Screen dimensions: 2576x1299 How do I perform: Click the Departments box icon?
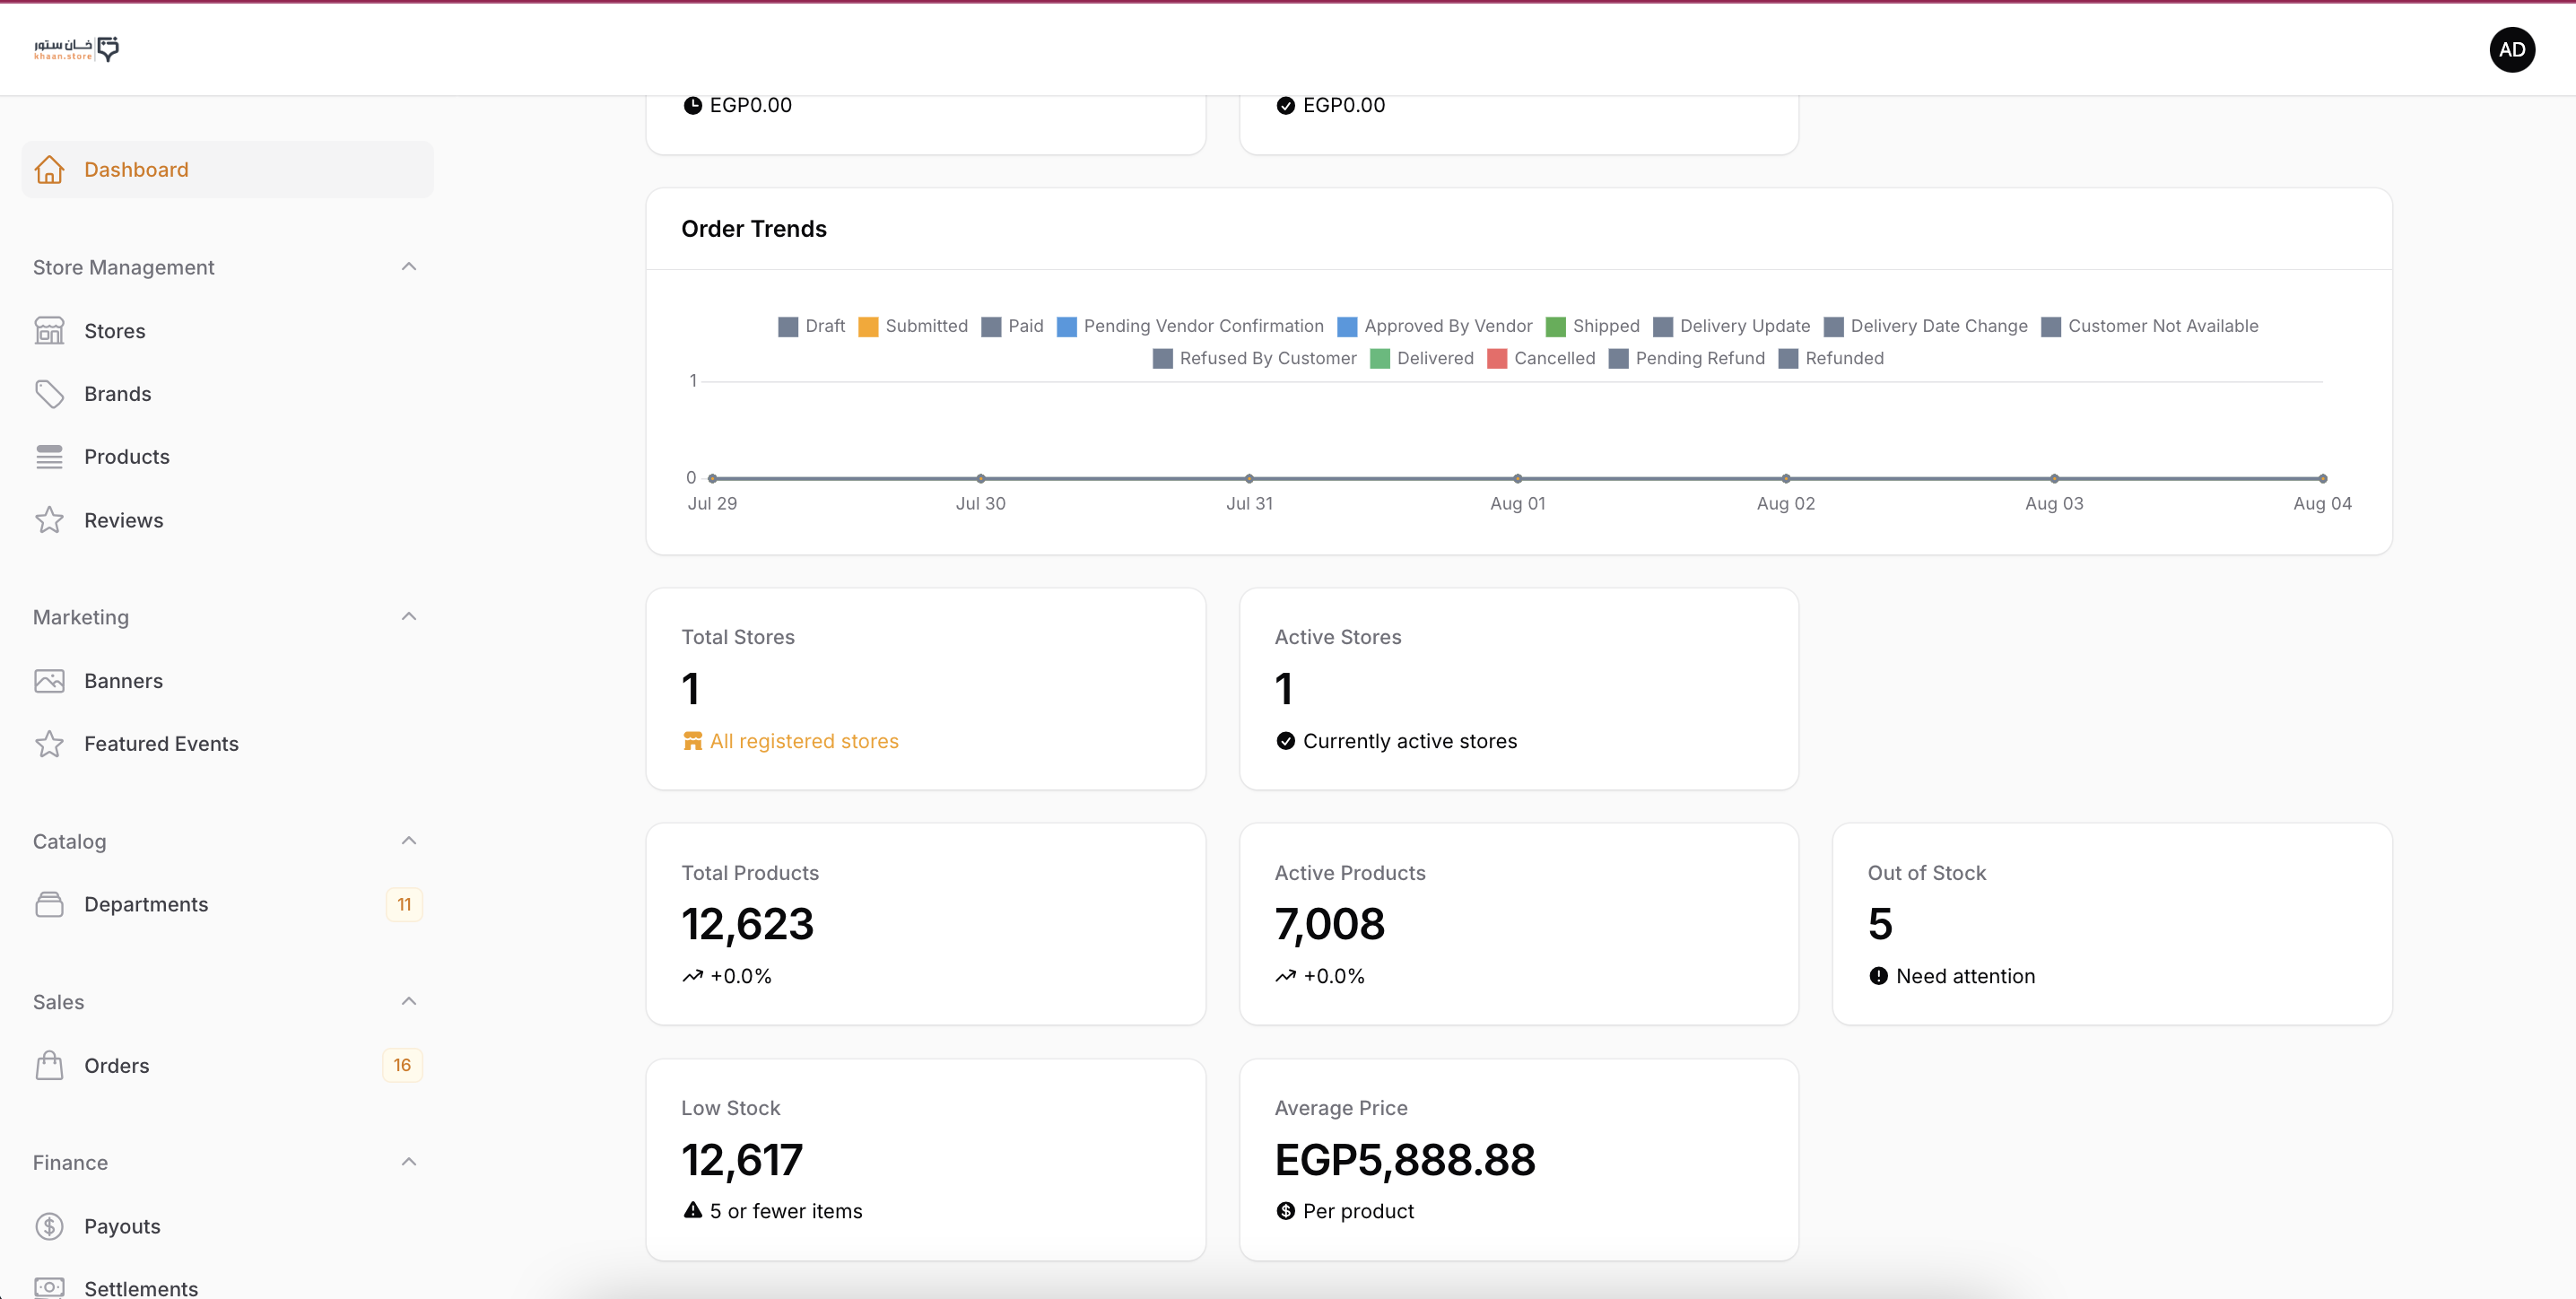point(49,904)
